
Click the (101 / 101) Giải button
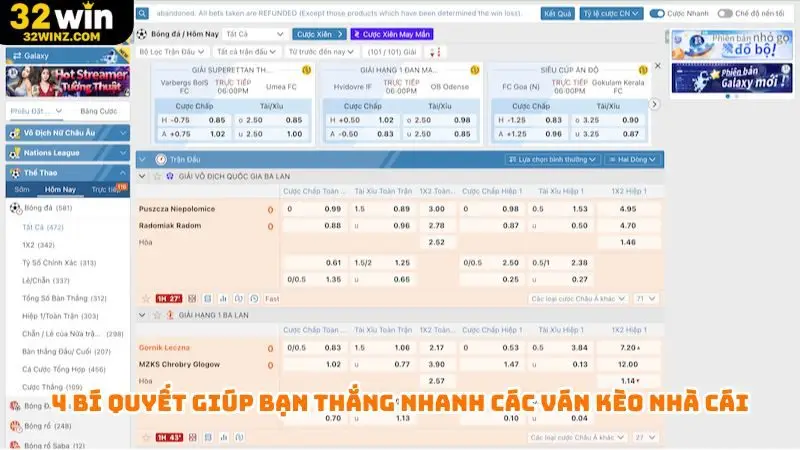click(x=392, y=52)
